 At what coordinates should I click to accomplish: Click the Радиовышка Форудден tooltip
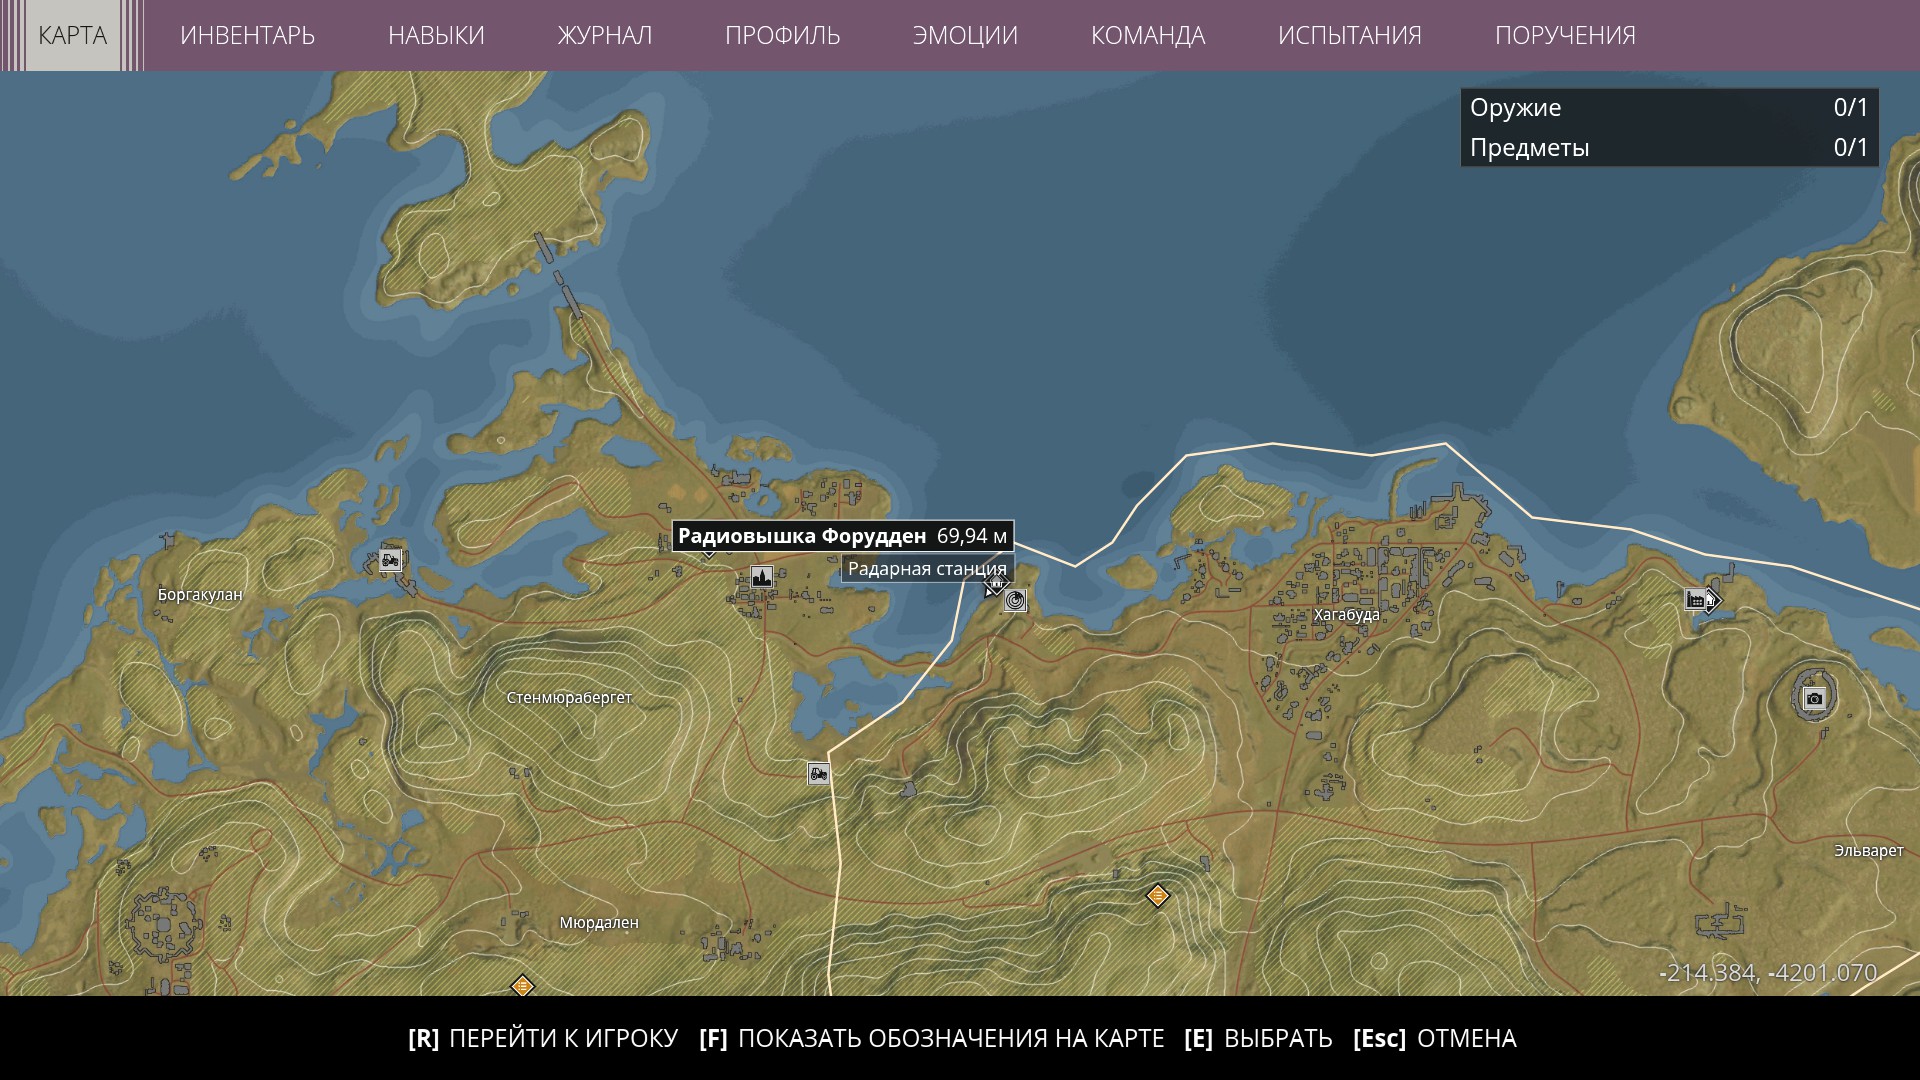tap(843, 536)
